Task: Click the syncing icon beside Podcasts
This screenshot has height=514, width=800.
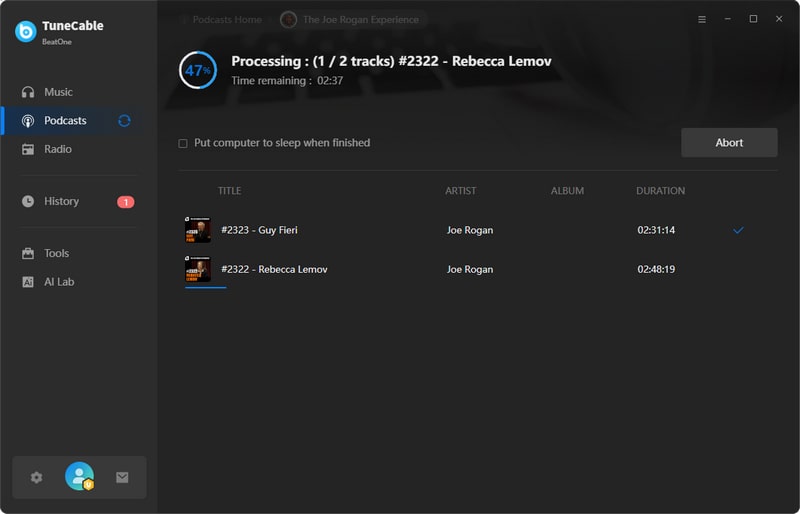Action: pyautogui.click(x=124, y=120)
